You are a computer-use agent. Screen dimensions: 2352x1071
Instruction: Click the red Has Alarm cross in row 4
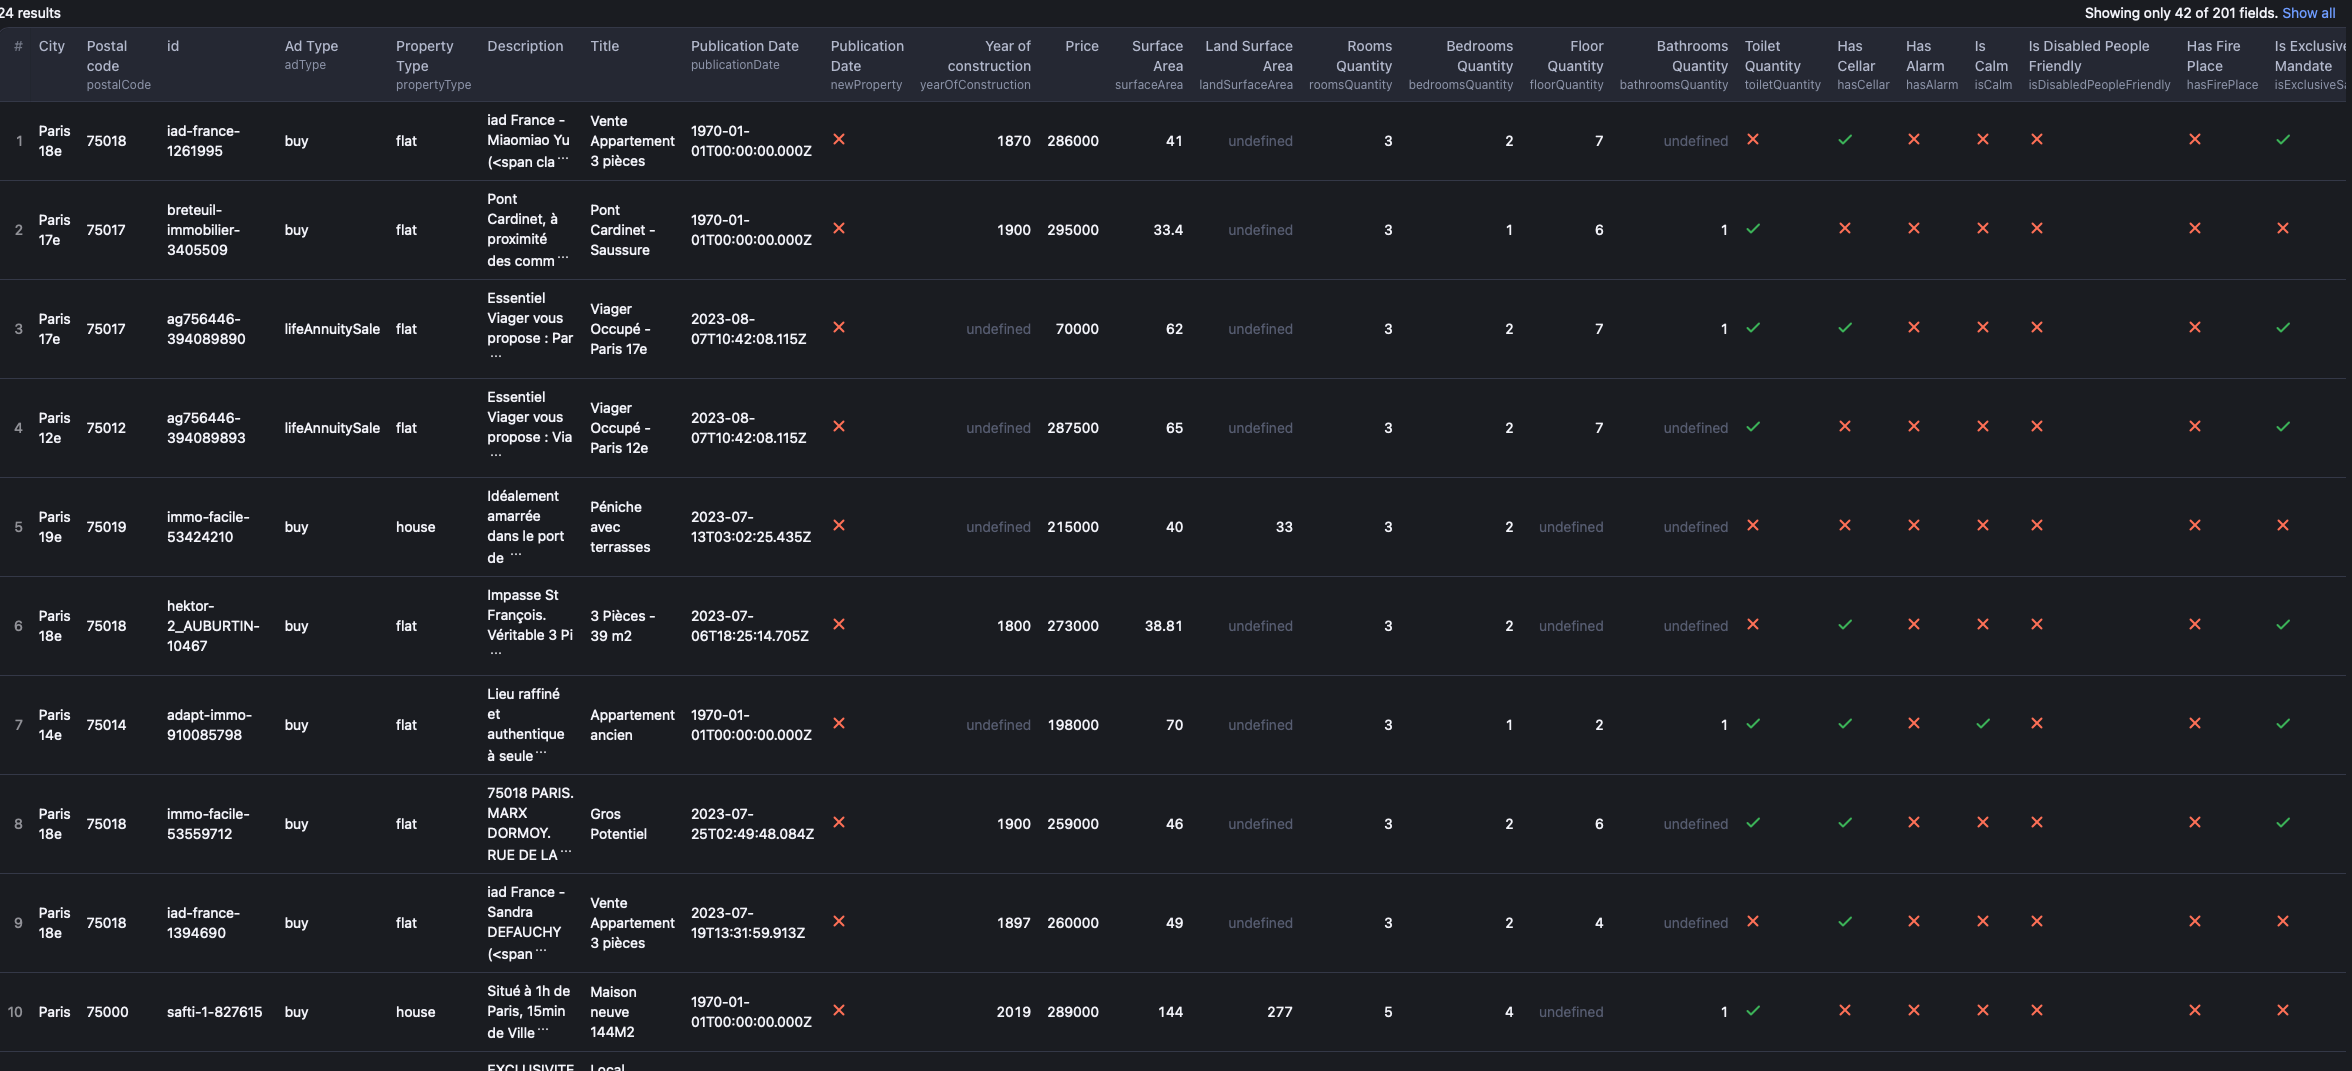coord(1913,427)
